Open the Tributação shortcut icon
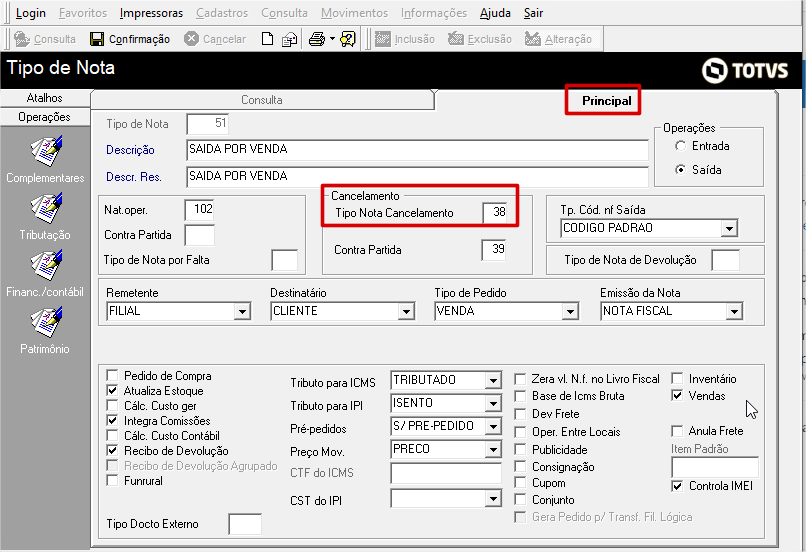 tap(46, 208)
